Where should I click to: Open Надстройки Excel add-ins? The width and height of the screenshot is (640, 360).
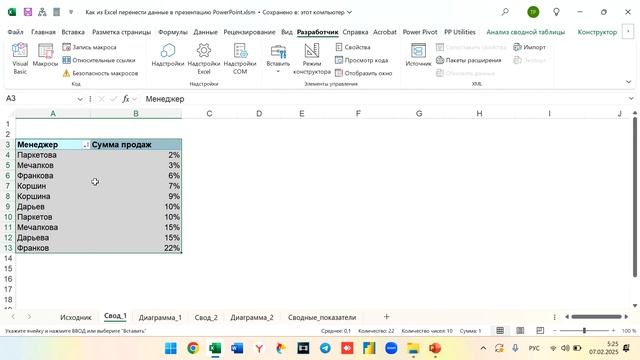204,59
